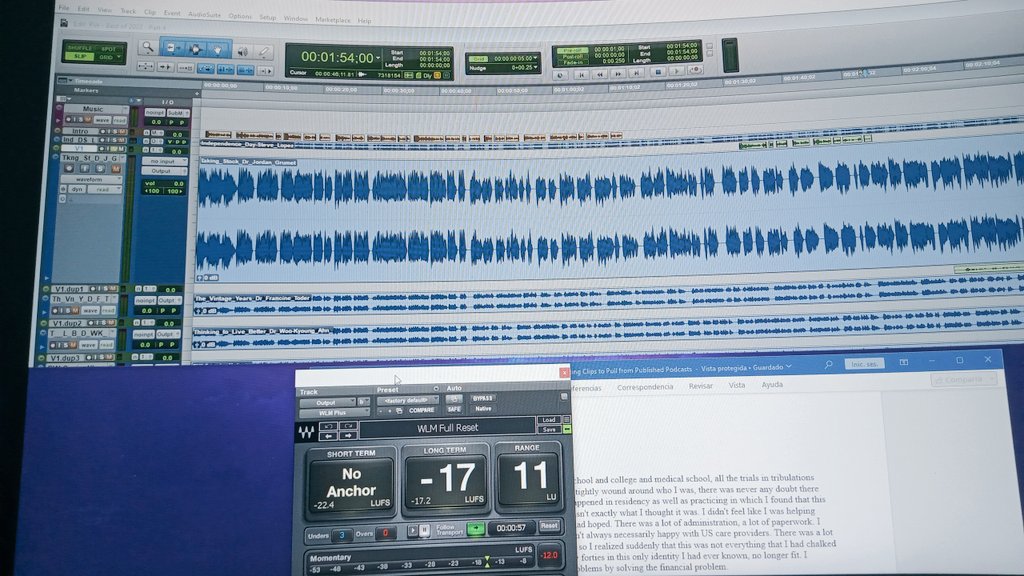Pause the WLM loudness meter
1024x576 pixels.
424,530
